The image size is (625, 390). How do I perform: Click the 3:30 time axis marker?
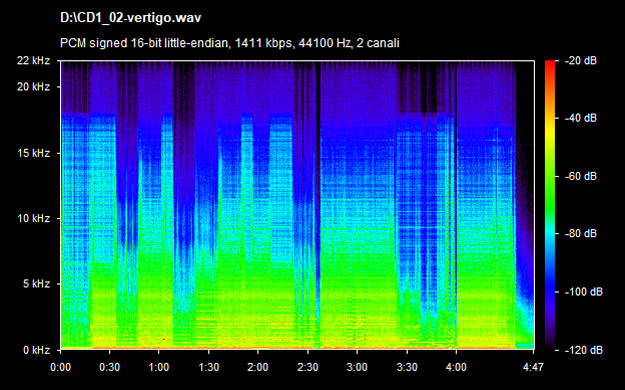(x=407, y=367)
